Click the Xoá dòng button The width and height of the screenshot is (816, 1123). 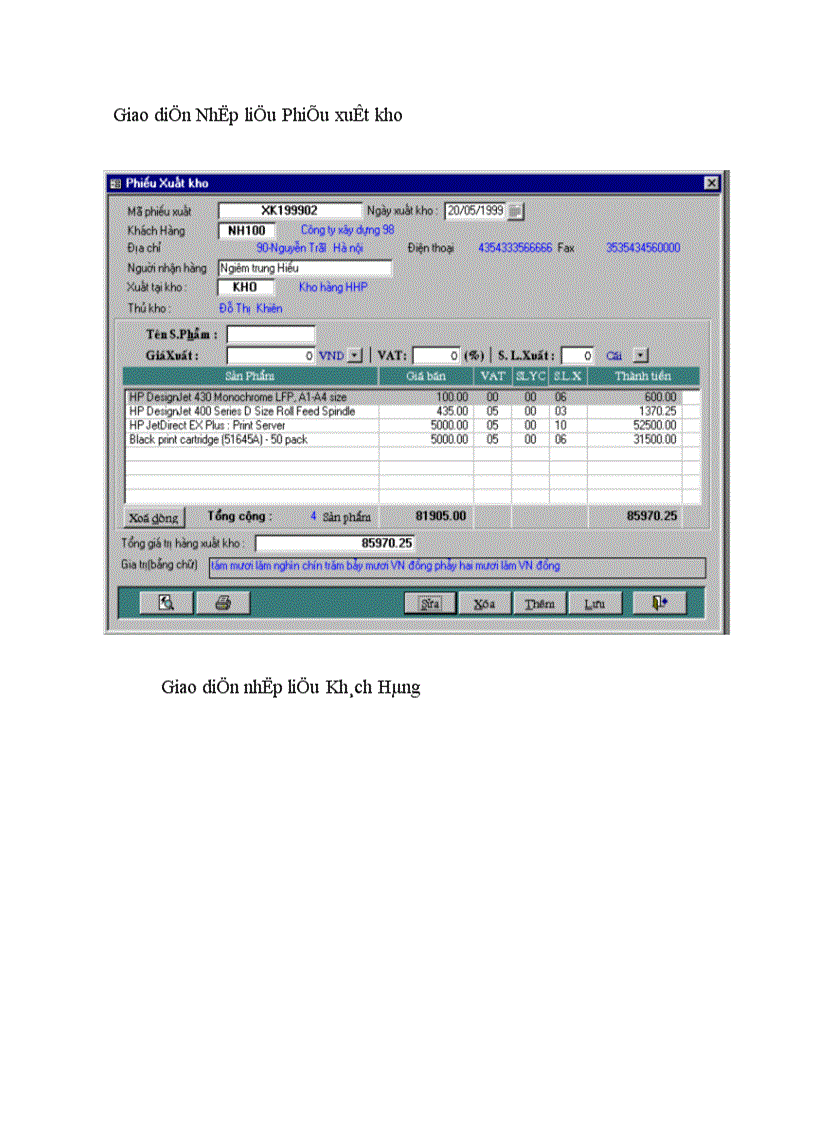click(152, 516)
